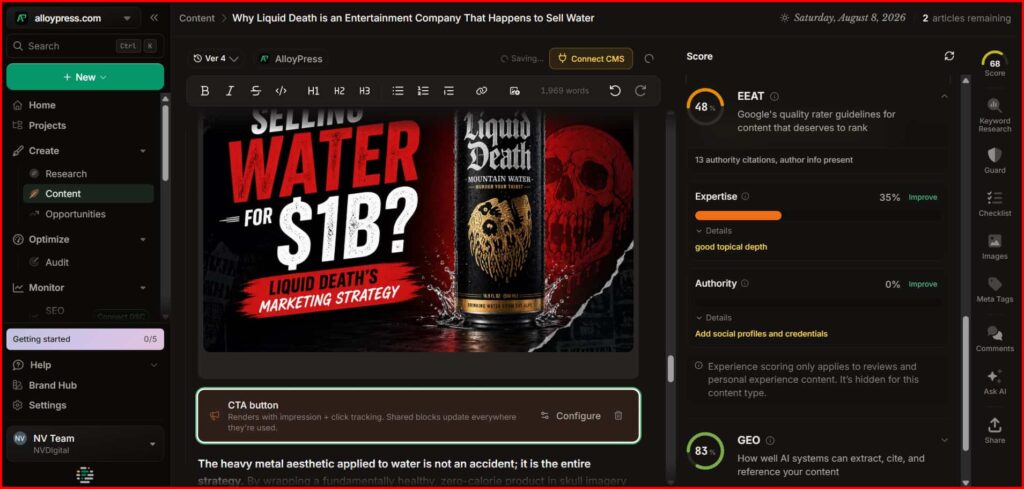
Task: Open Keyword Research panel
Action: 995,116
